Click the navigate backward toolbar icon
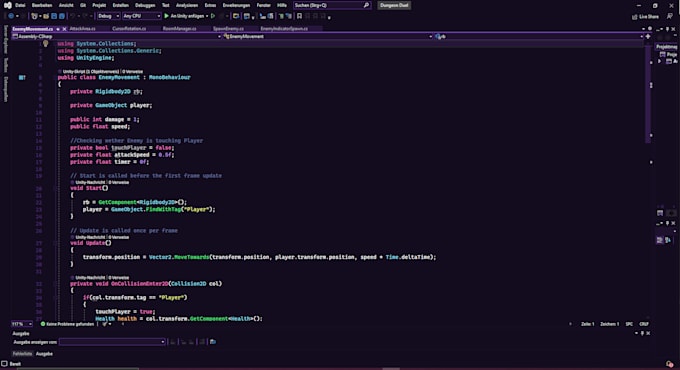Viewport: 680px width, 370px height. tap(11, 16)
